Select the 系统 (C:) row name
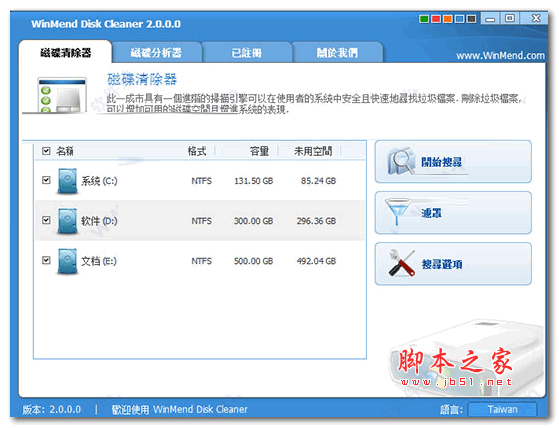This screenshot has height=428, width=559. point(99,181)
